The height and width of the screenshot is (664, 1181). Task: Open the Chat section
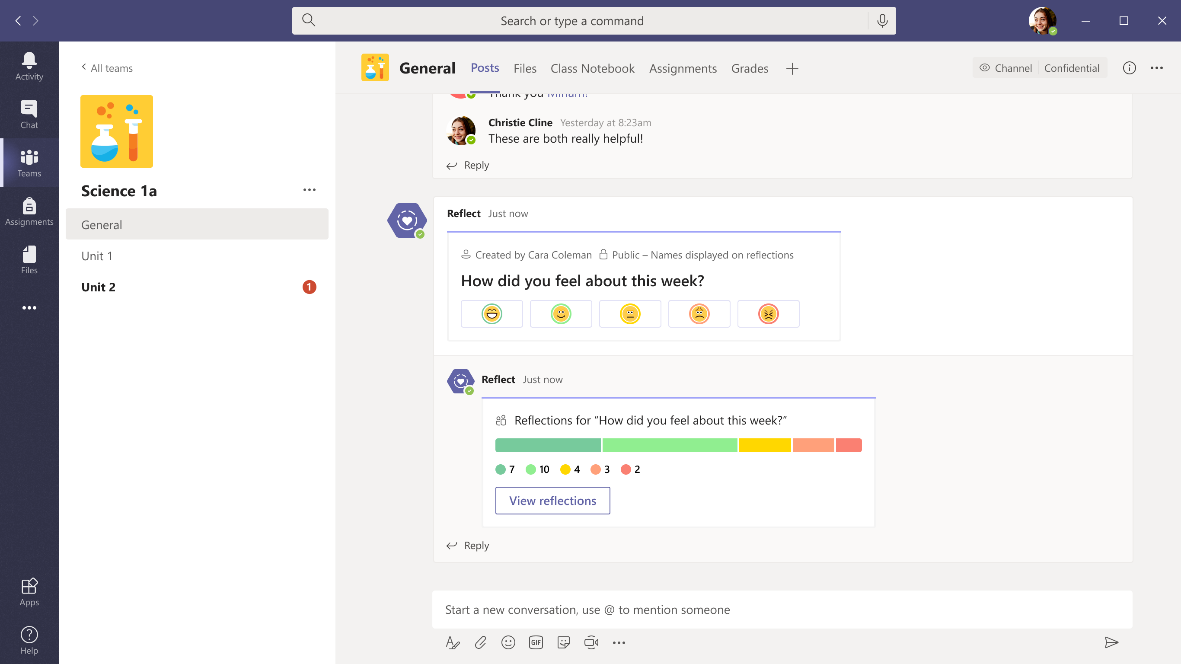(x=29, y=113)
